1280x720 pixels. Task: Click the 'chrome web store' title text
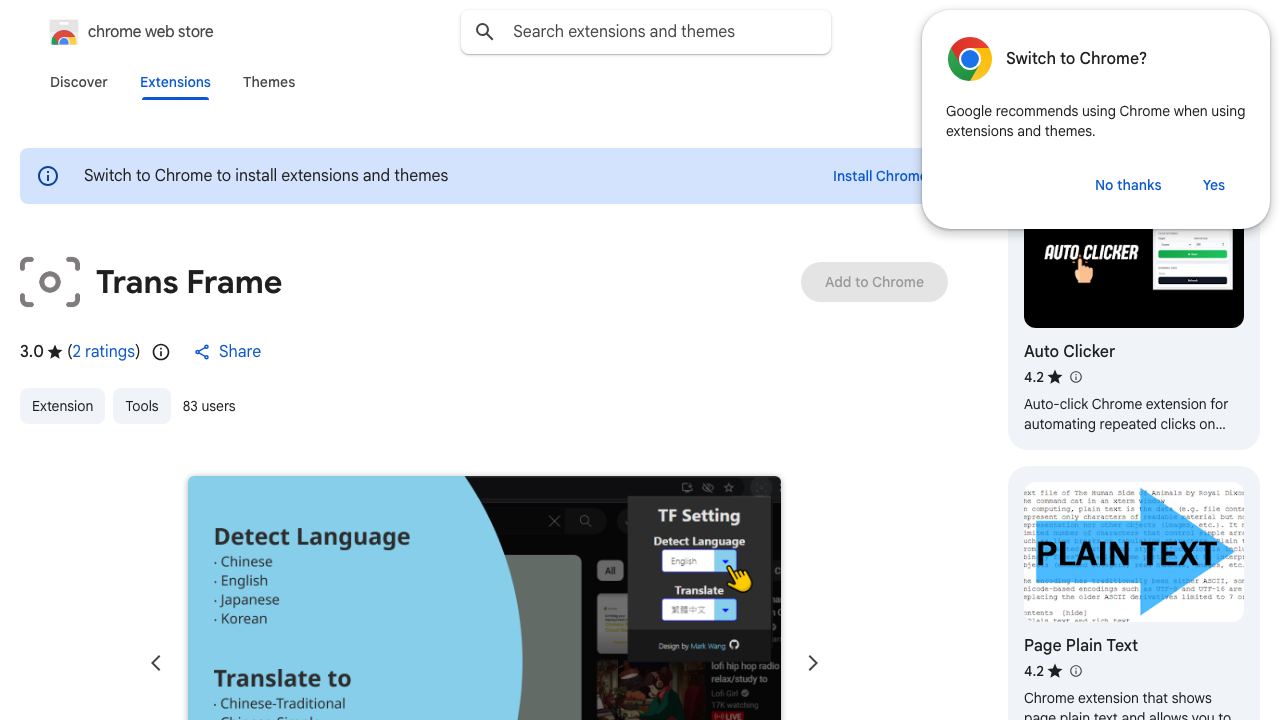(x=151, y=32)
